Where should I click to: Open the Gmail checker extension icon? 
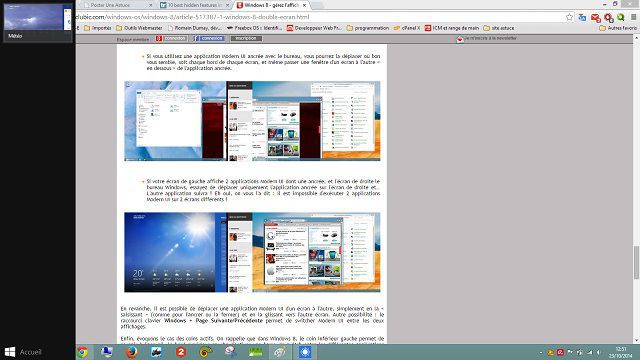(596, 18)
